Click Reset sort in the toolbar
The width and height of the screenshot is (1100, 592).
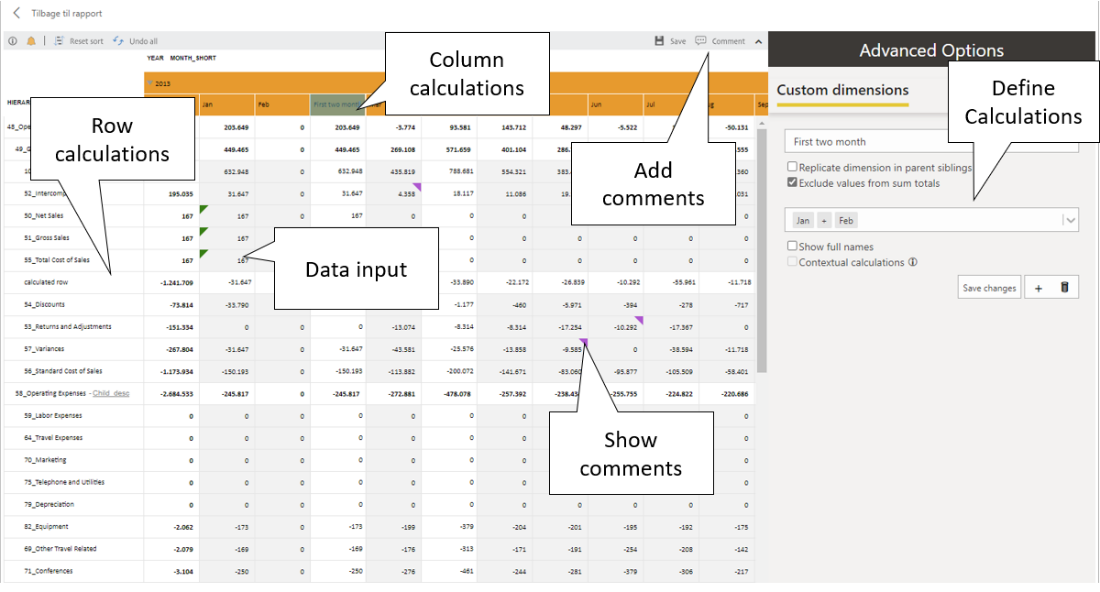79,41
